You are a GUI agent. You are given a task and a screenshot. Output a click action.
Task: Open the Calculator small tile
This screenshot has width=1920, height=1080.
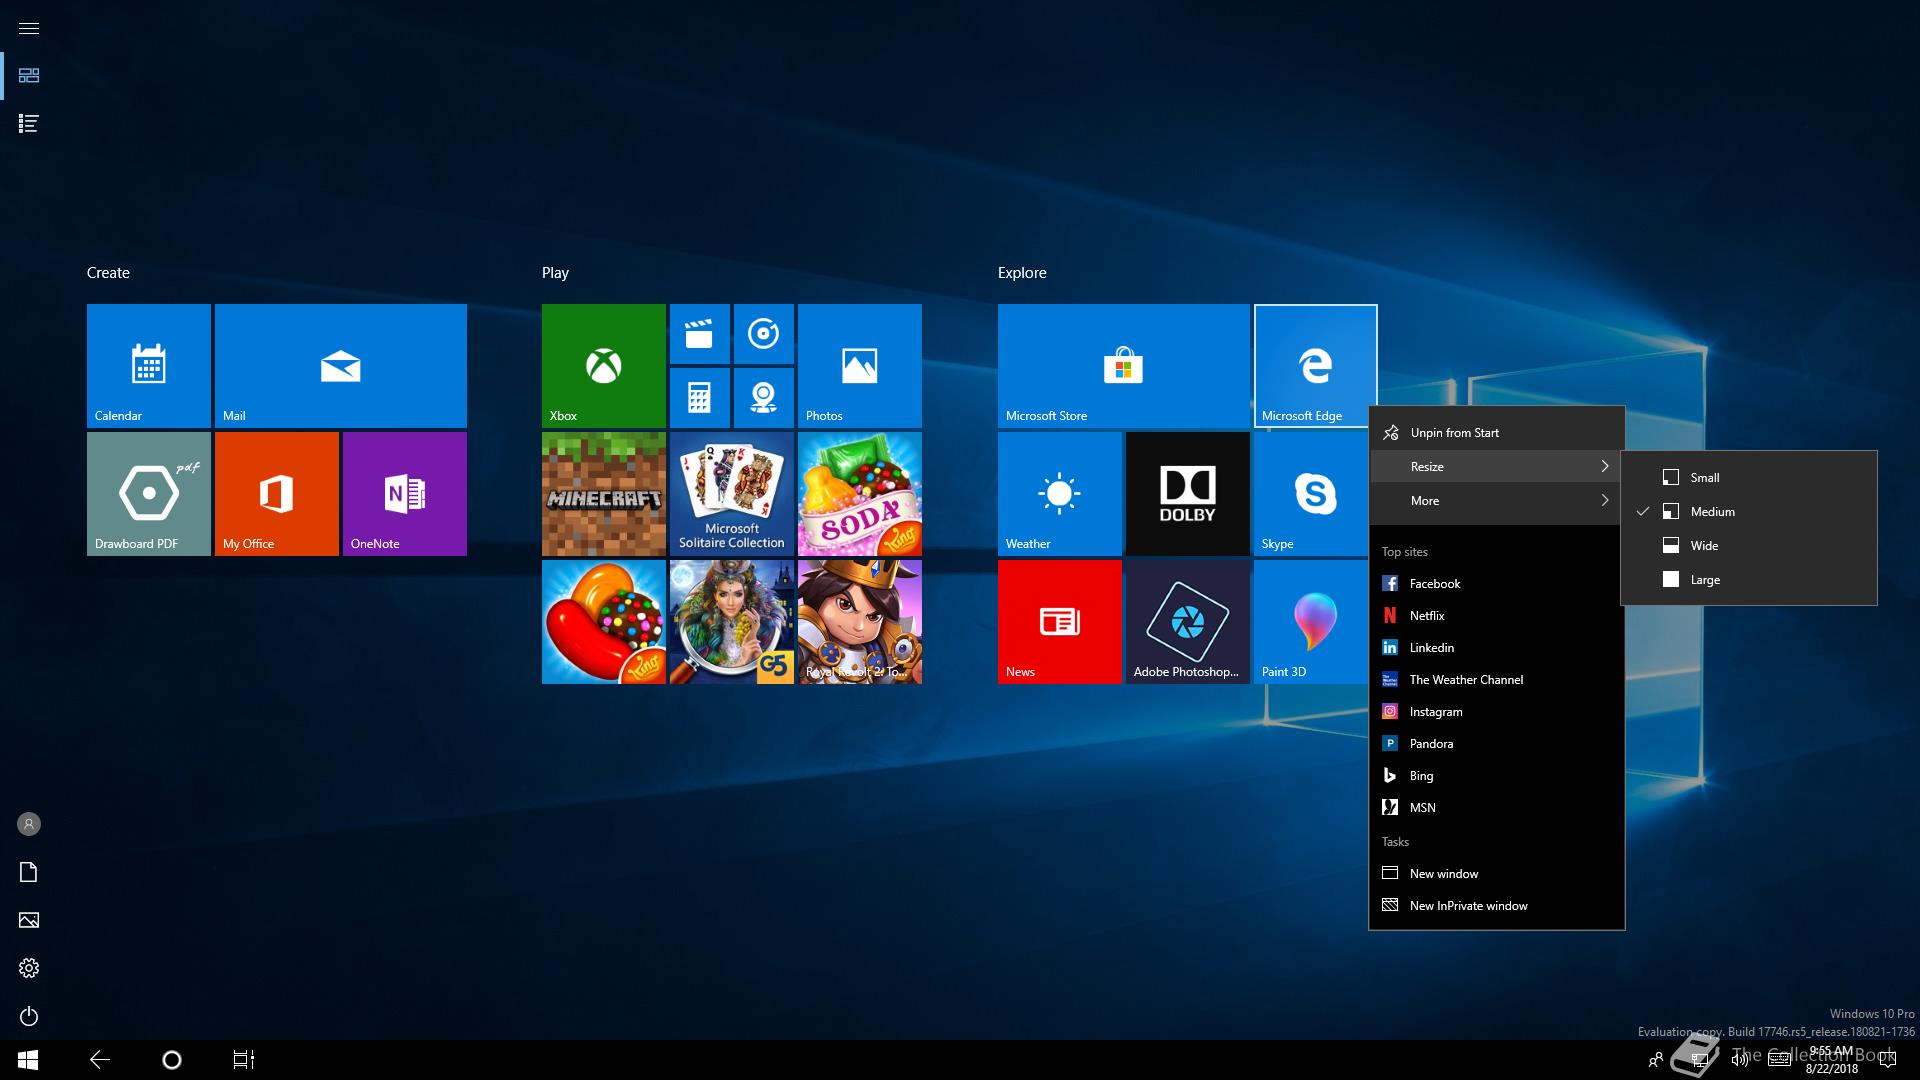(699, 398)
